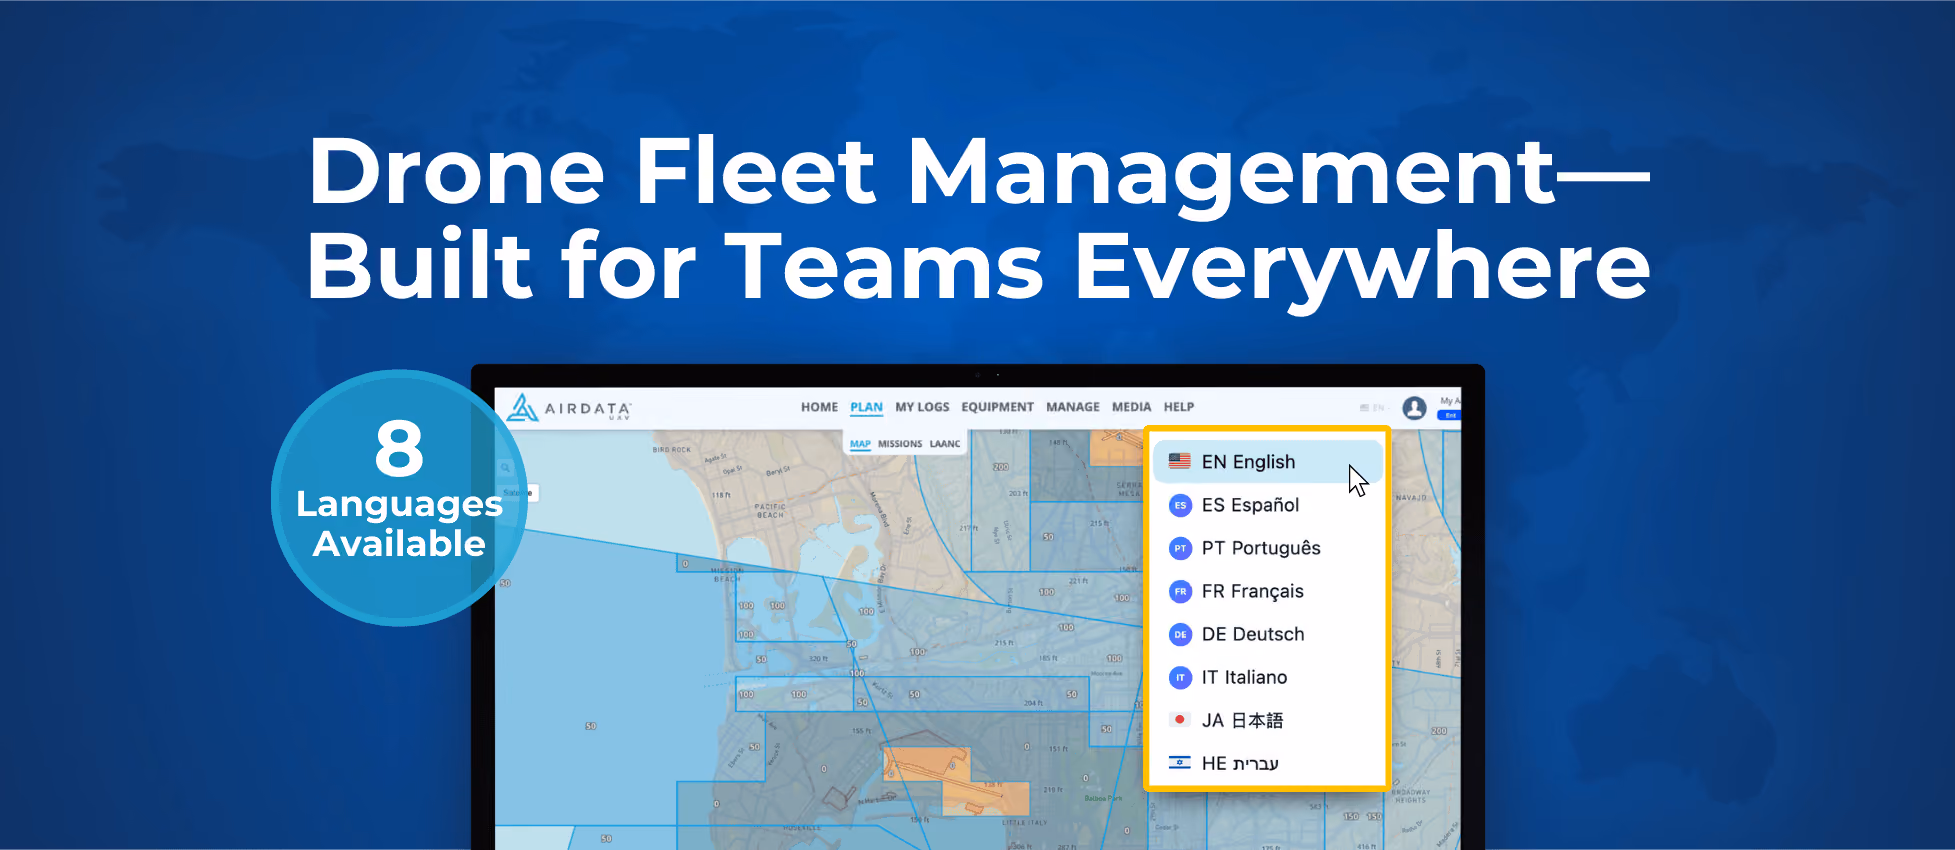Screen dimensions: 1955x850
Task: Select the US flag EN English option
Action: [1267, 462]
